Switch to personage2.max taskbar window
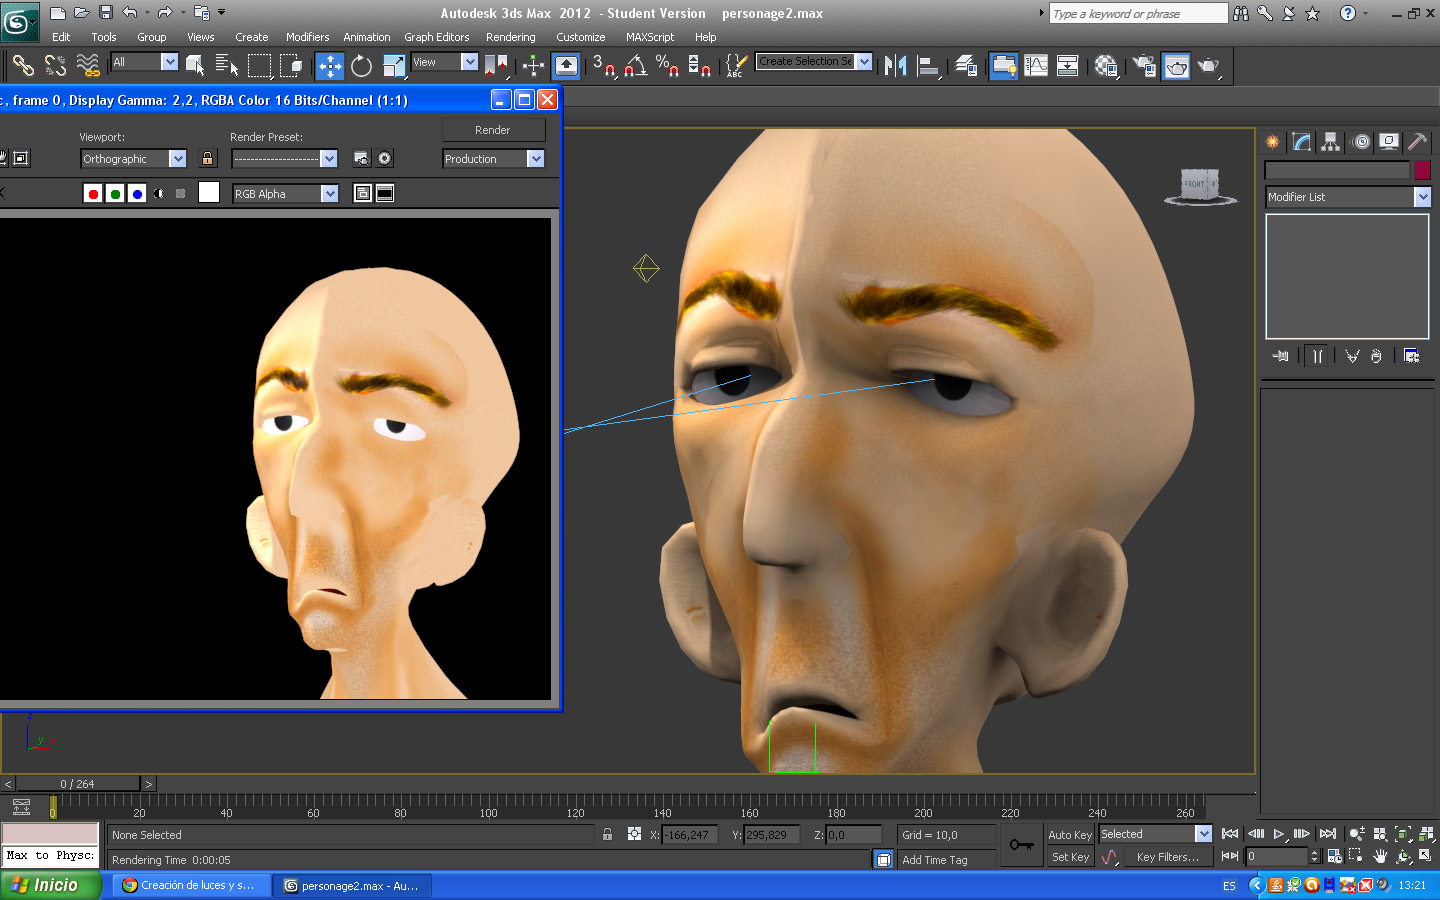This screenshot has height=900, width=1440. pyautogui.click(x=351, y=885)
